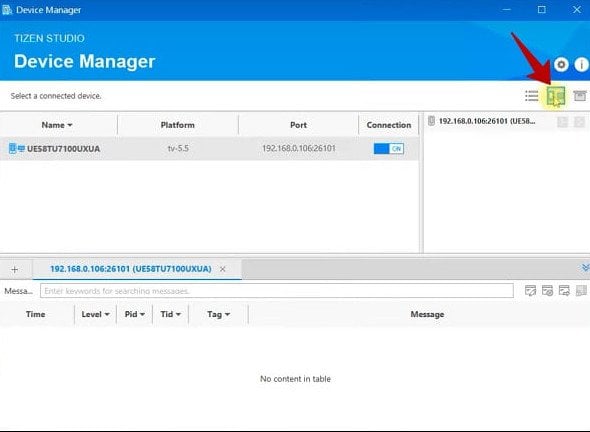Viewport: 590px width, 432px height.
Task: Click the export log icon
Action: pos(564,291)
